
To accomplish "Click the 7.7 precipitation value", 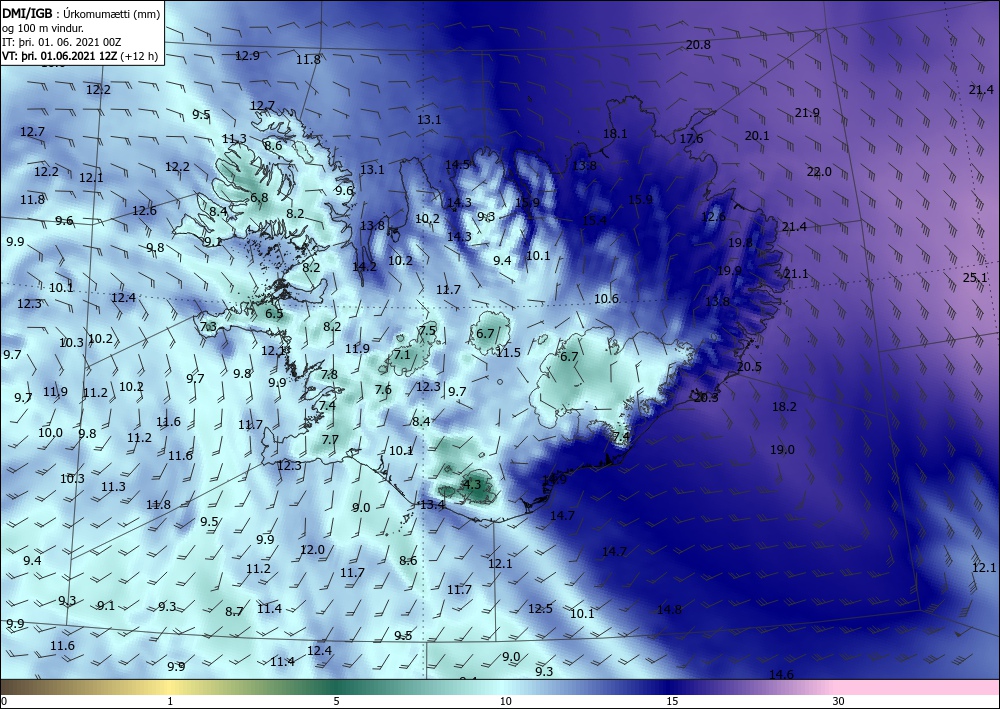I will tap(330, 439).
